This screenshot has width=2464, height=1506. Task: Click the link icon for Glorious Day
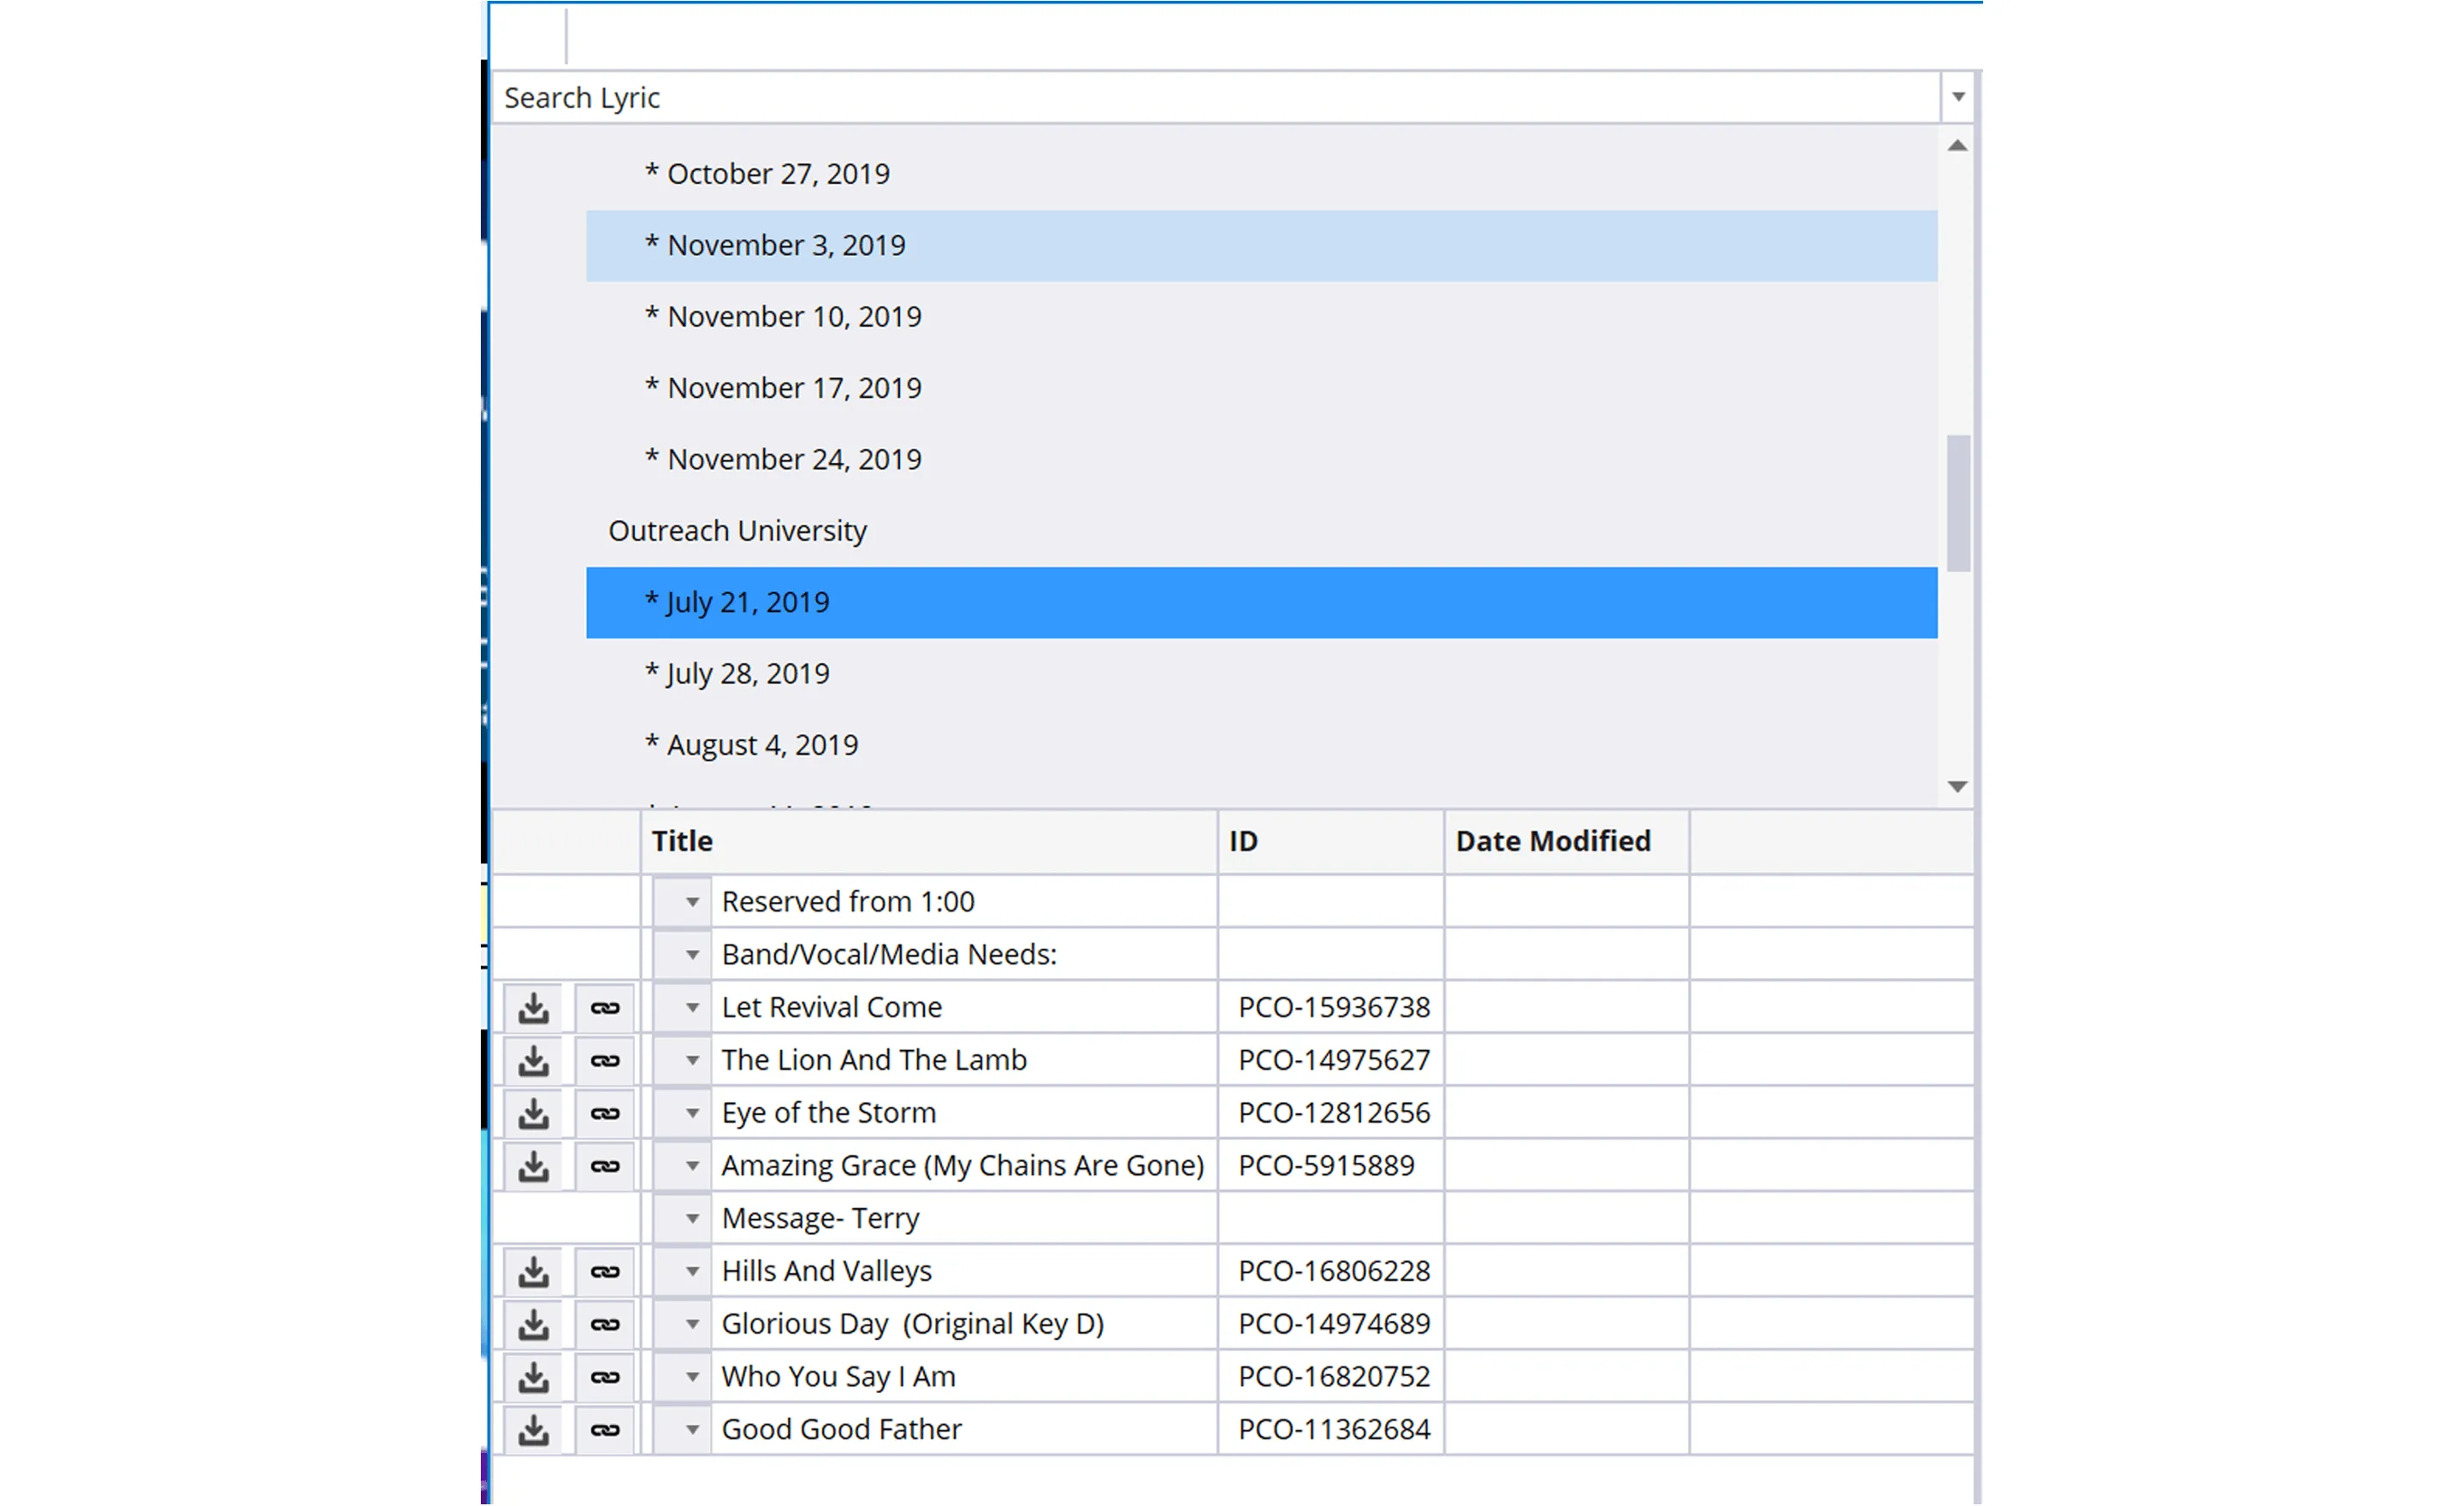click(x=605, y=1323)
